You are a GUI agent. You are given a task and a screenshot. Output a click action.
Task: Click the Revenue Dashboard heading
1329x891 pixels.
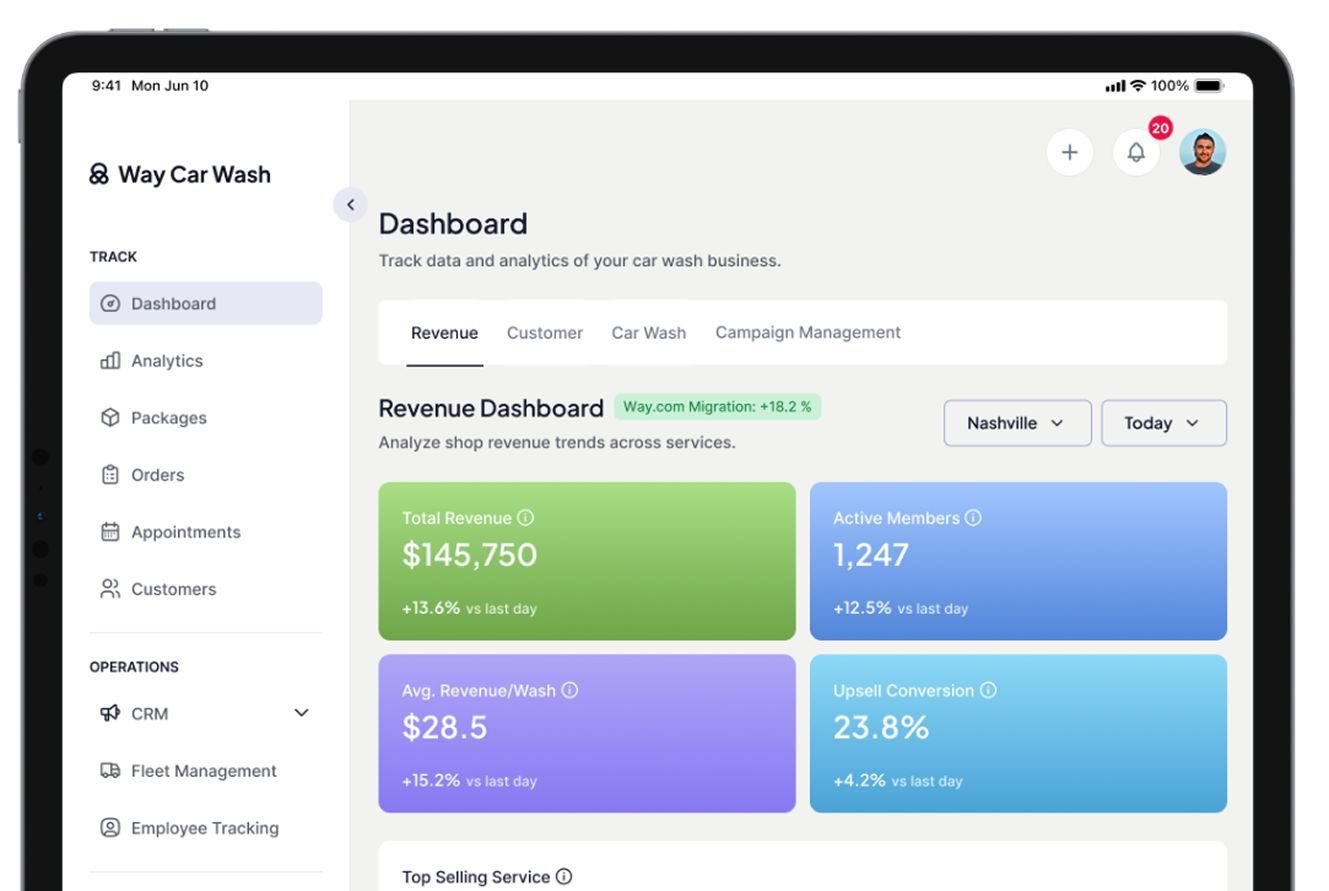pos(491,408)
